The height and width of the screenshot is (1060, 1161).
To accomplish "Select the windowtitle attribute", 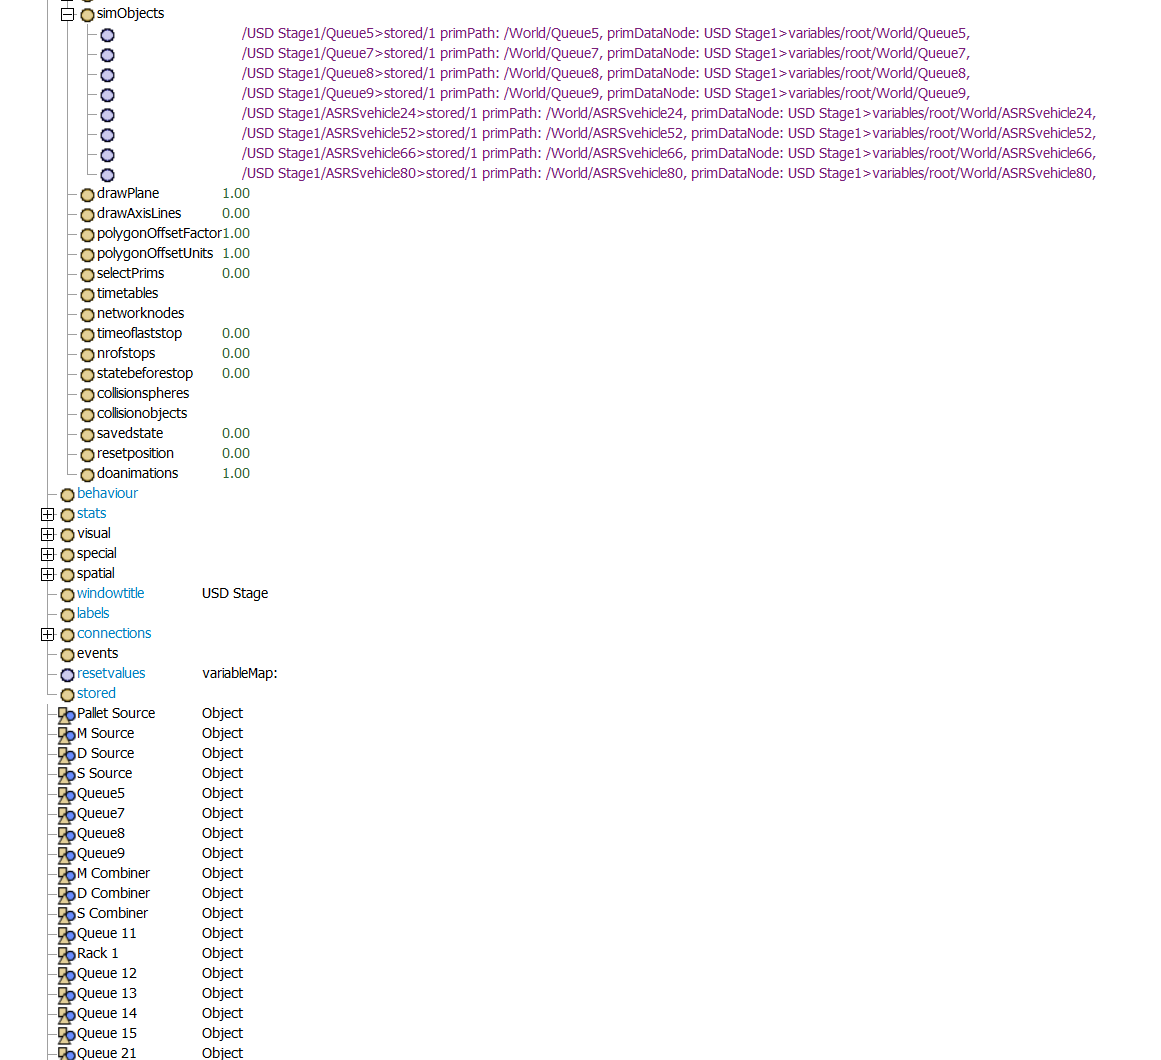I will [110, 593].
